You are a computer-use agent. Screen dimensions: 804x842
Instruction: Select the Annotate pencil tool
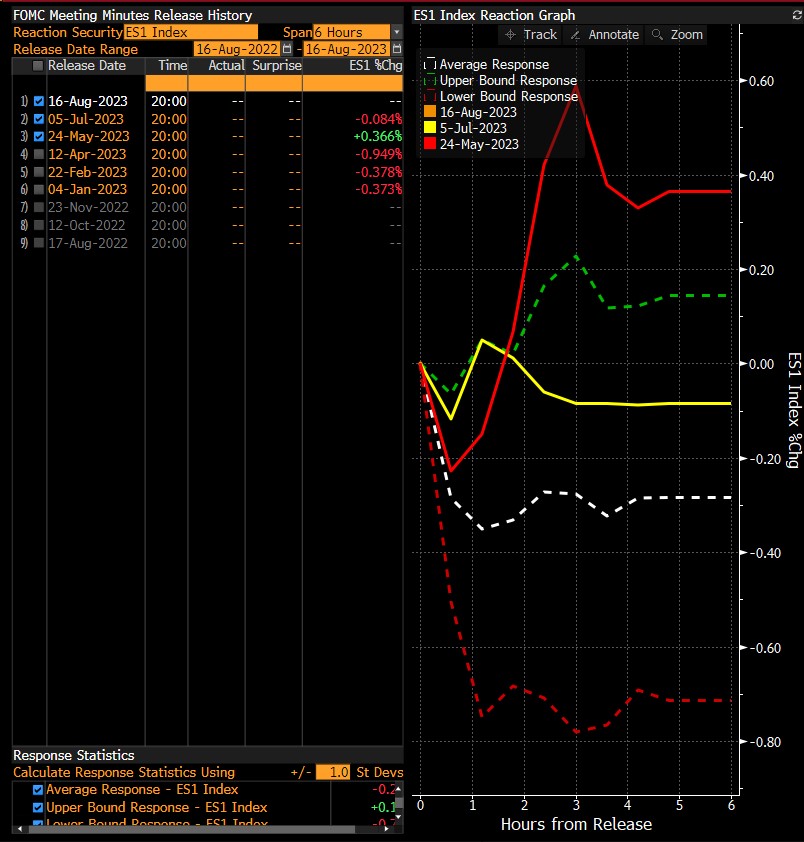click(x=604, y=34)
